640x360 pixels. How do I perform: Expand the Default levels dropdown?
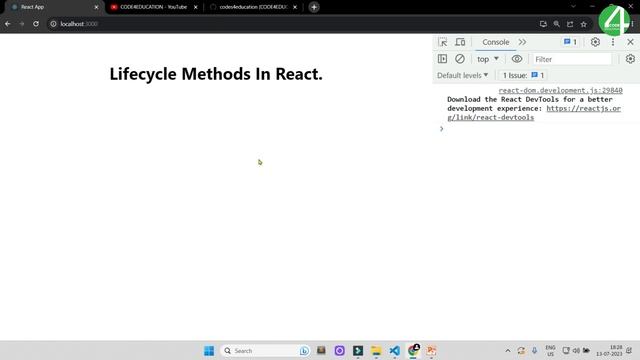[x=462, y=75]
